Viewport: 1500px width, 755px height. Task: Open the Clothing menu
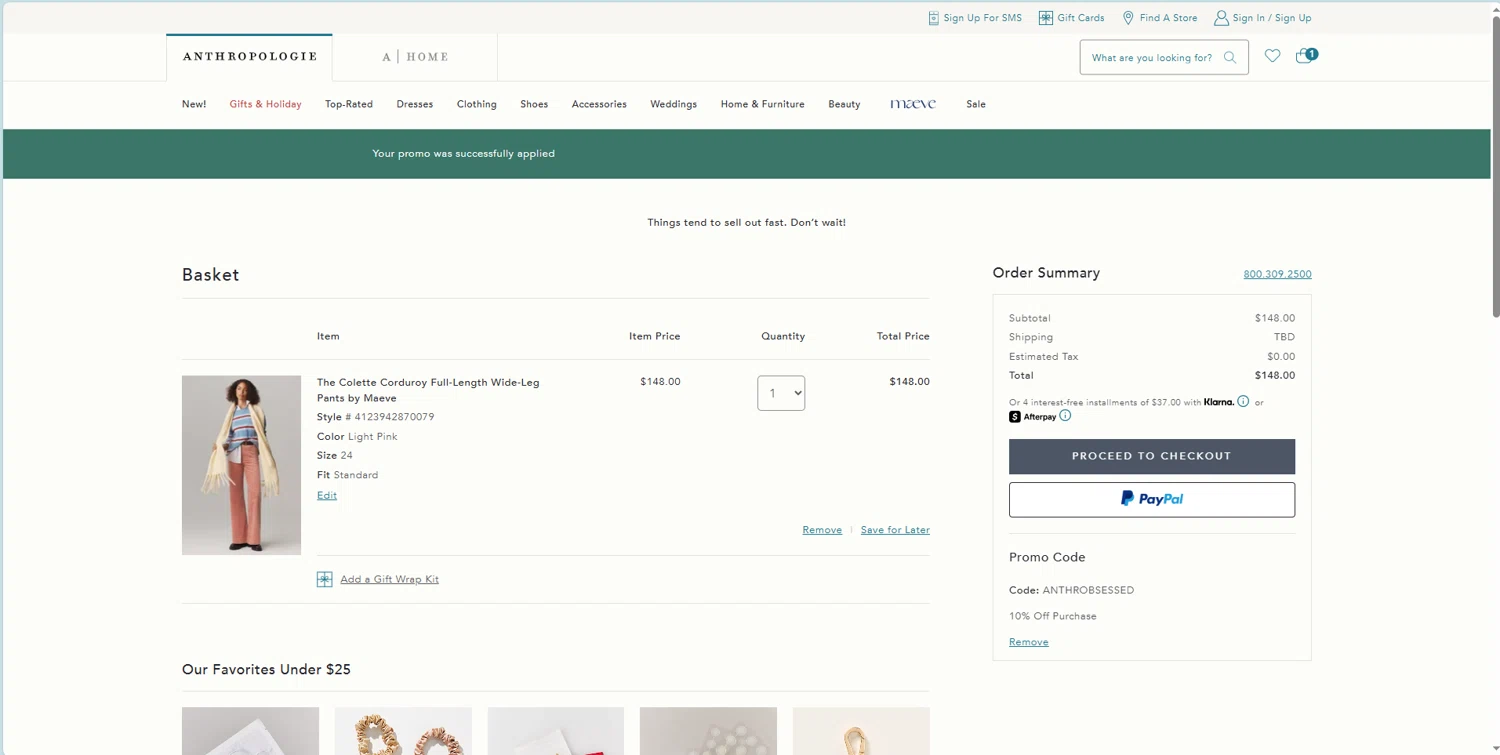point(477,104)
